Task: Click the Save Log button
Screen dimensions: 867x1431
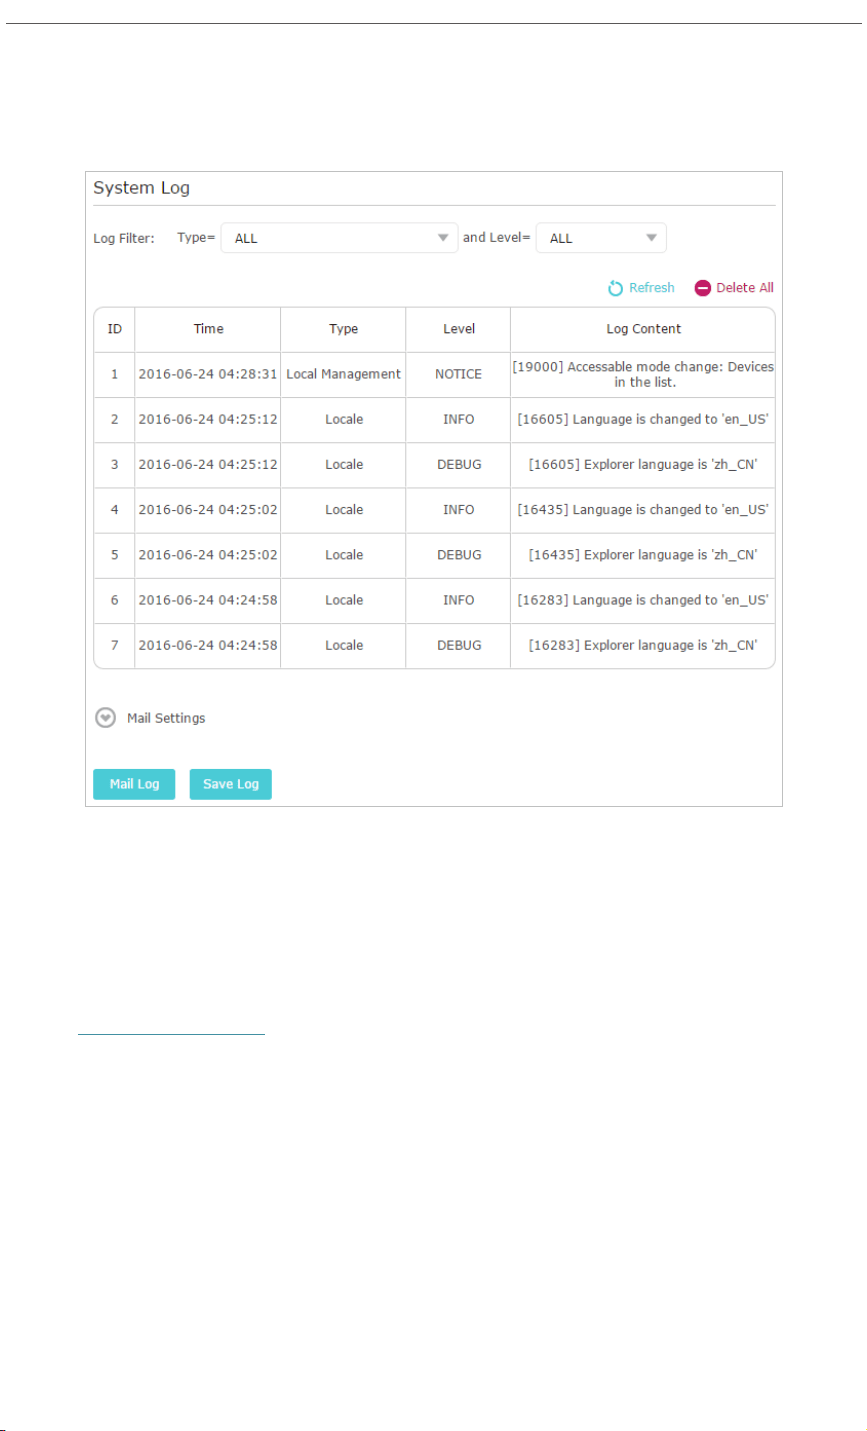Action: 231,784
